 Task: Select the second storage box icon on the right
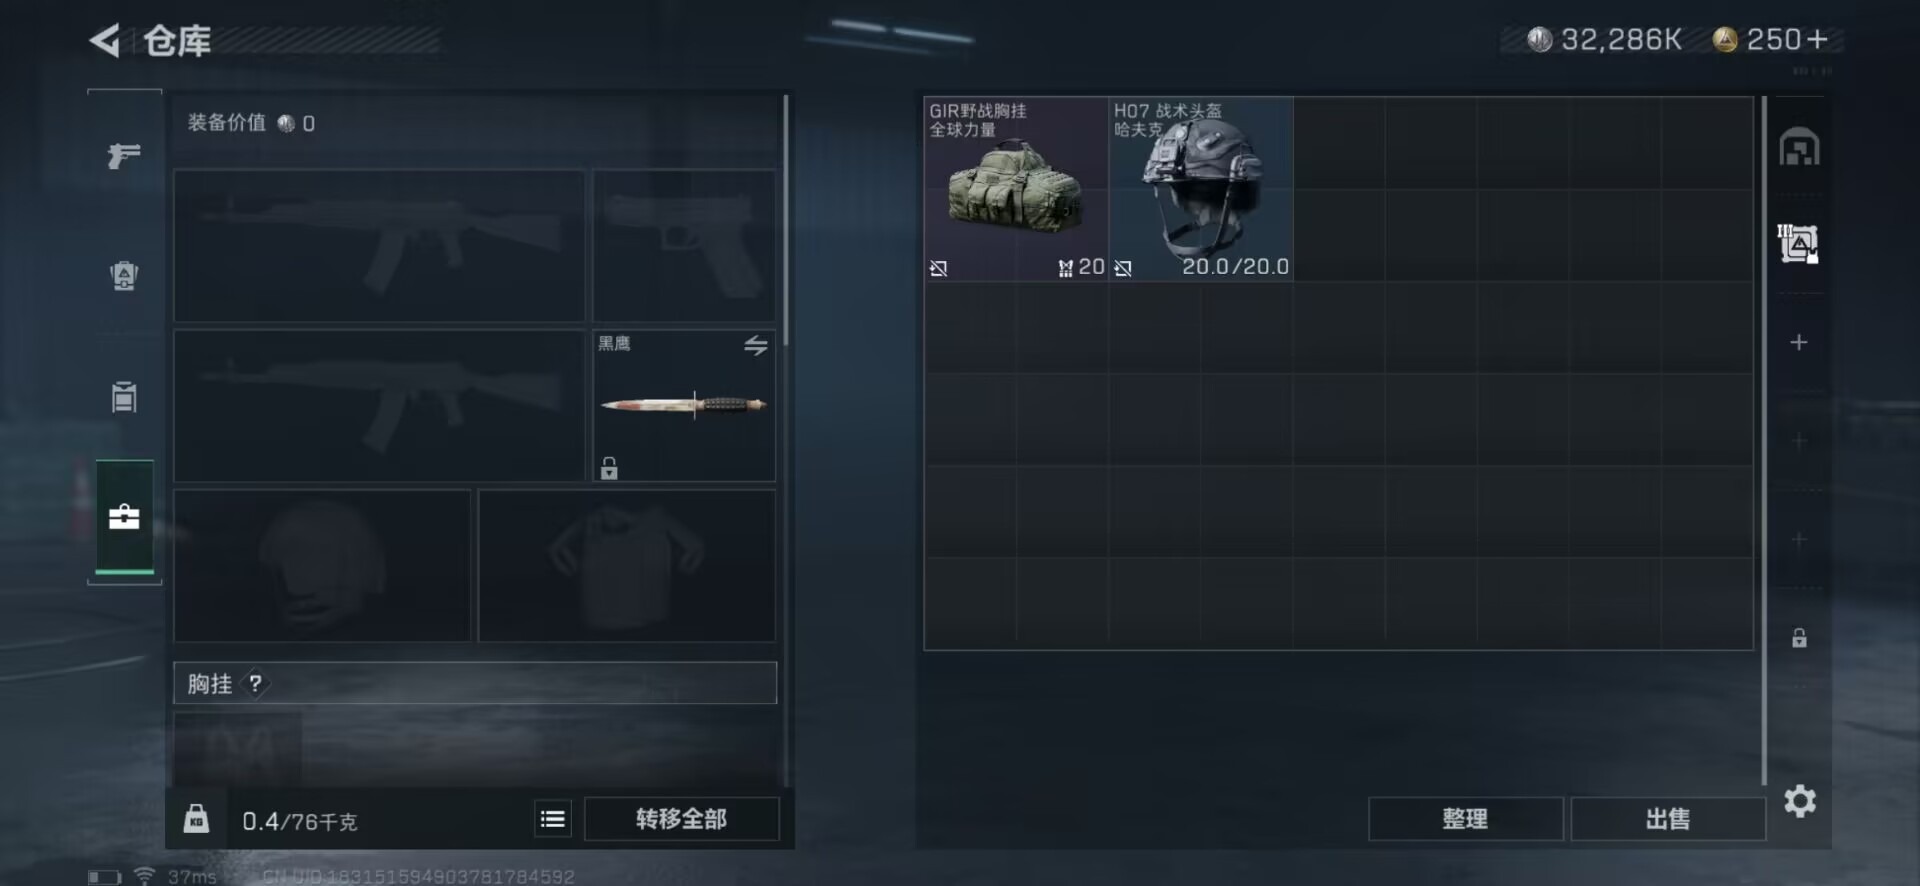point(1798,243)
